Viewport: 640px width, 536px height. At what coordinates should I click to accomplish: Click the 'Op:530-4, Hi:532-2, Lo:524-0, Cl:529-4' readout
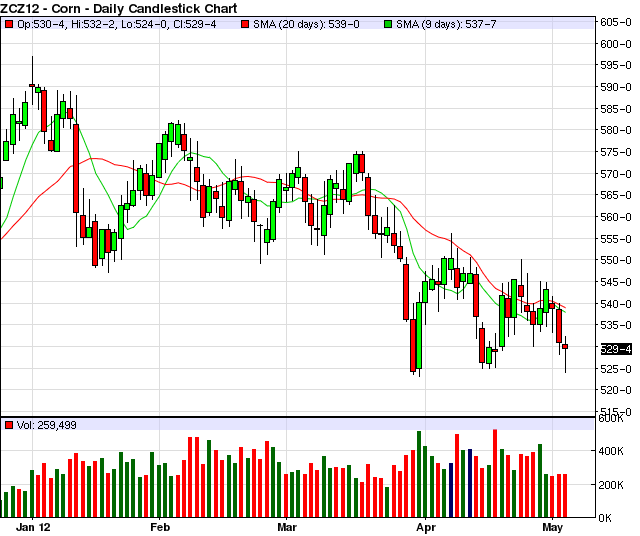[x=117, y=24]
